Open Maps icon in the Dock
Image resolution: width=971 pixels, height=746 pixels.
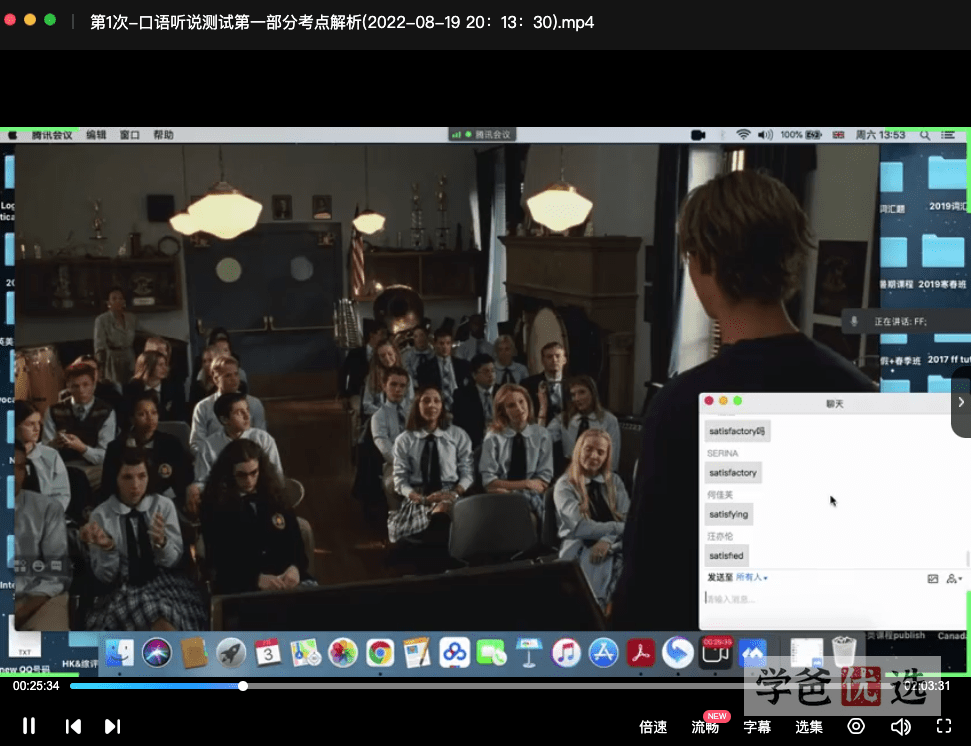(x=305, y=653)
